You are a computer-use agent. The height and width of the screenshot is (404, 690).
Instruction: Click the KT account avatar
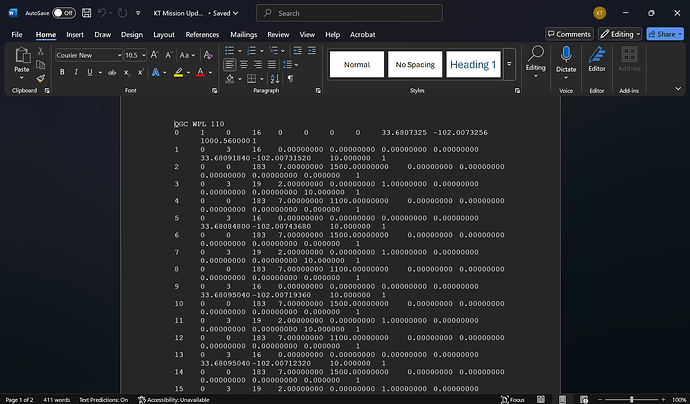point(599,13)
